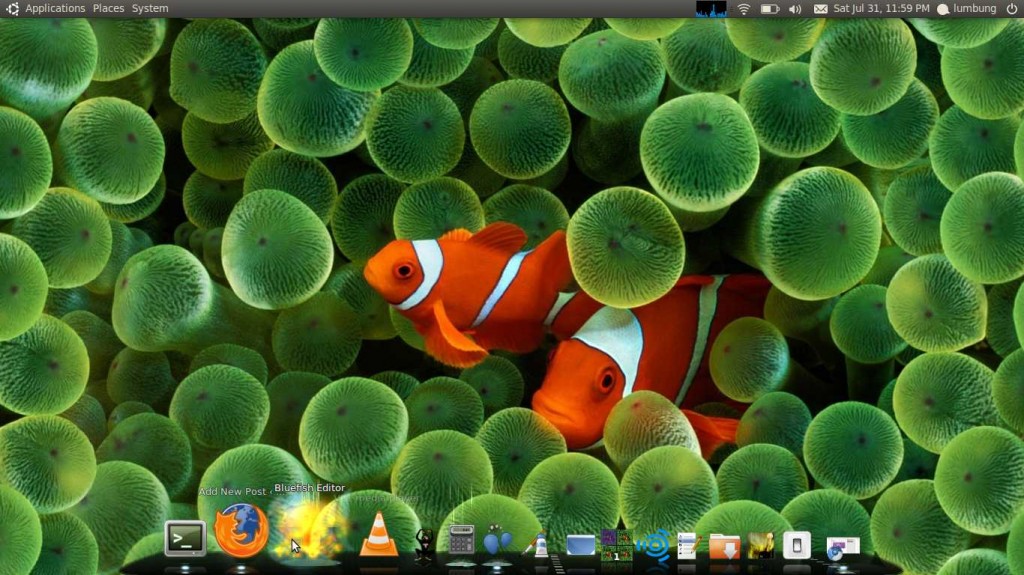Open the Places menu
Viewport: 1024px width, 575px height.
[x=108, y=8]
